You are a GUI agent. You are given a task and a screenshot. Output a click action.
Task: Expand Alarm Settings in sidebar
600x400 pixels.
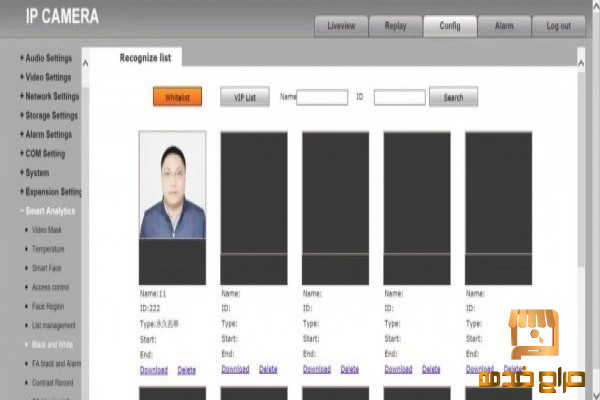[46, 135]
